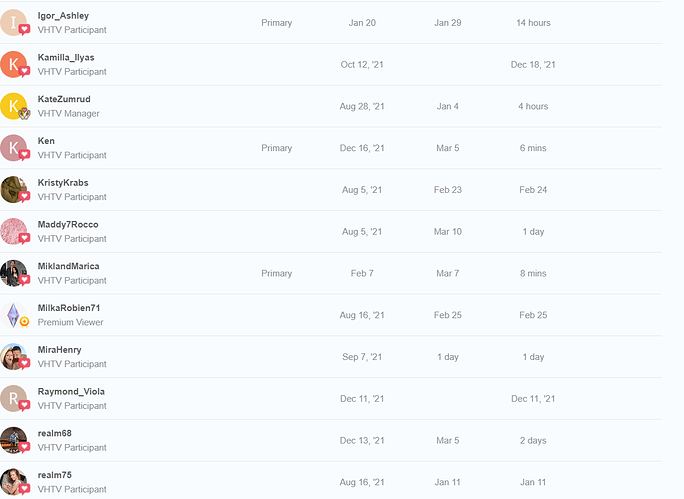Viewport: 684px width, 499px height.
Task: Open KristyKrabs profile photo
Action: (x=14, y=190)
